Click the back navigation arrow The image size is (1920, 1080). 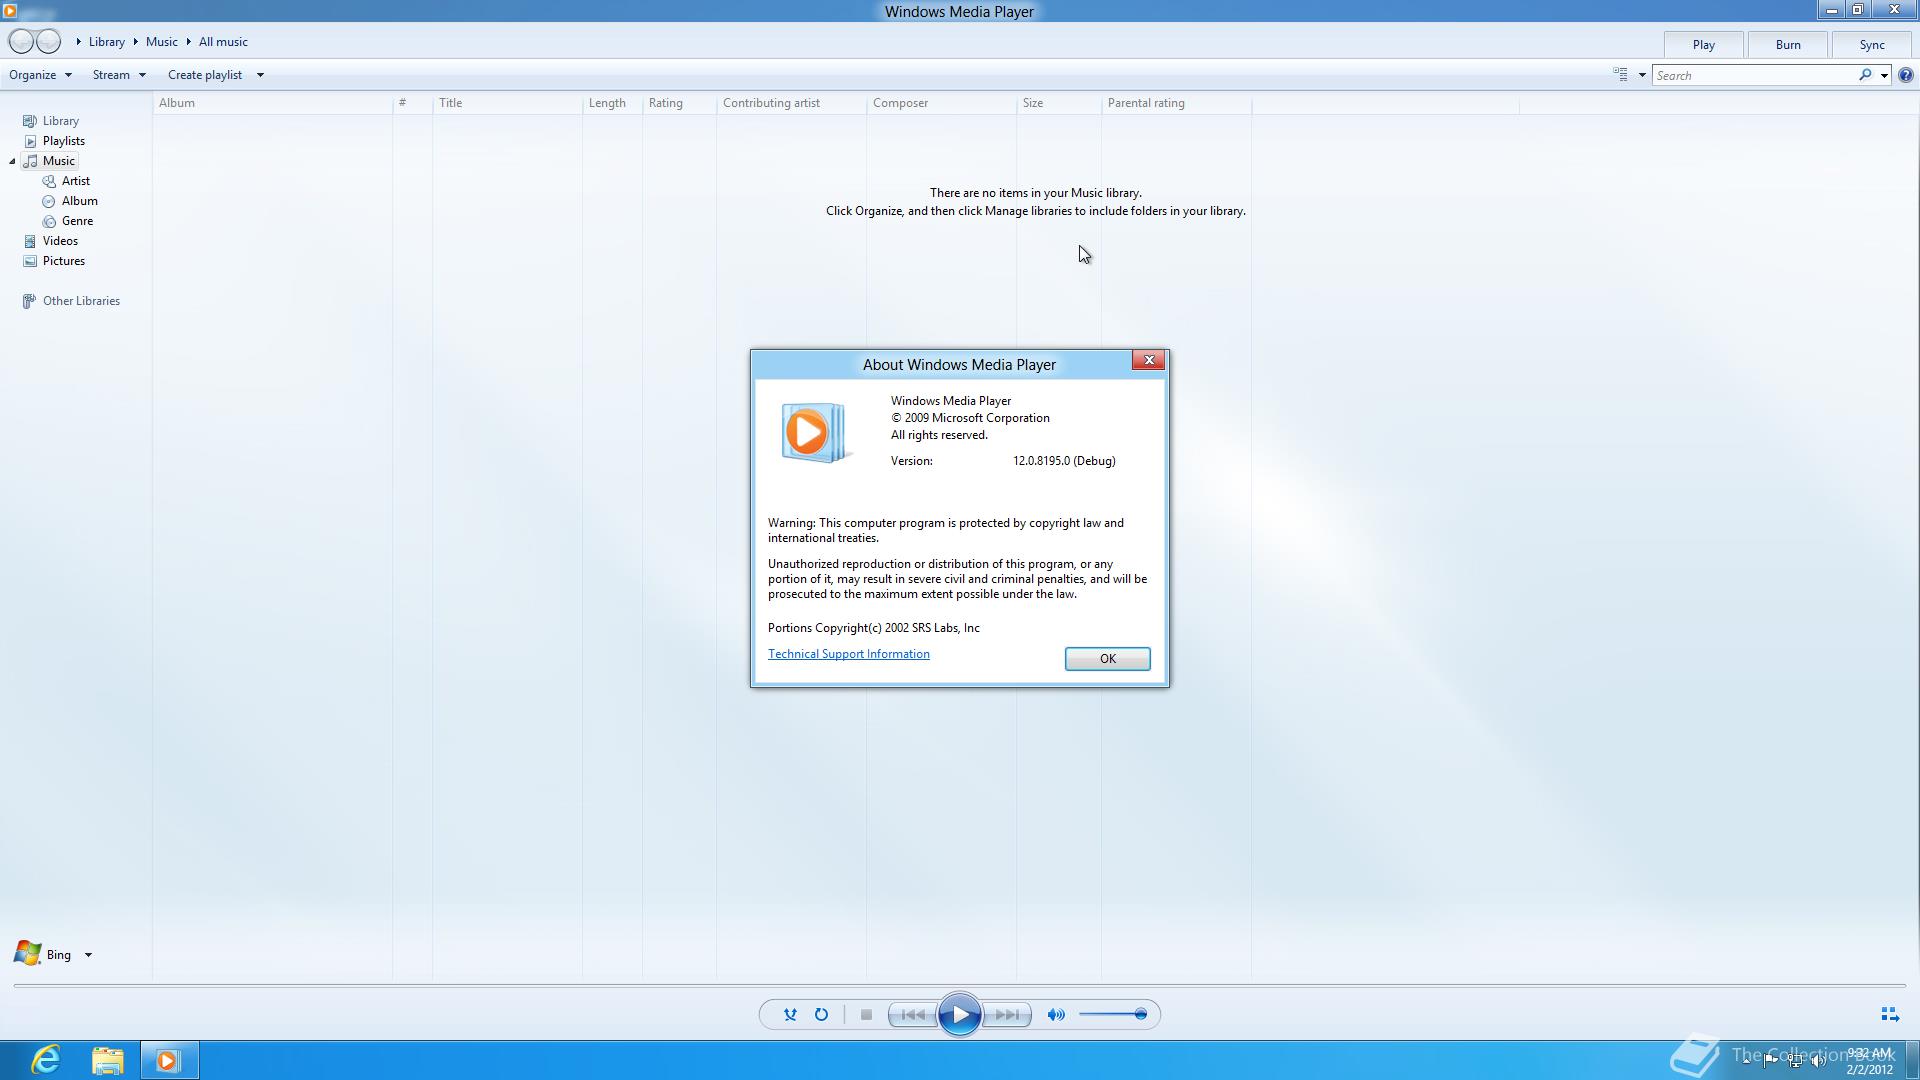coord(20,41)
